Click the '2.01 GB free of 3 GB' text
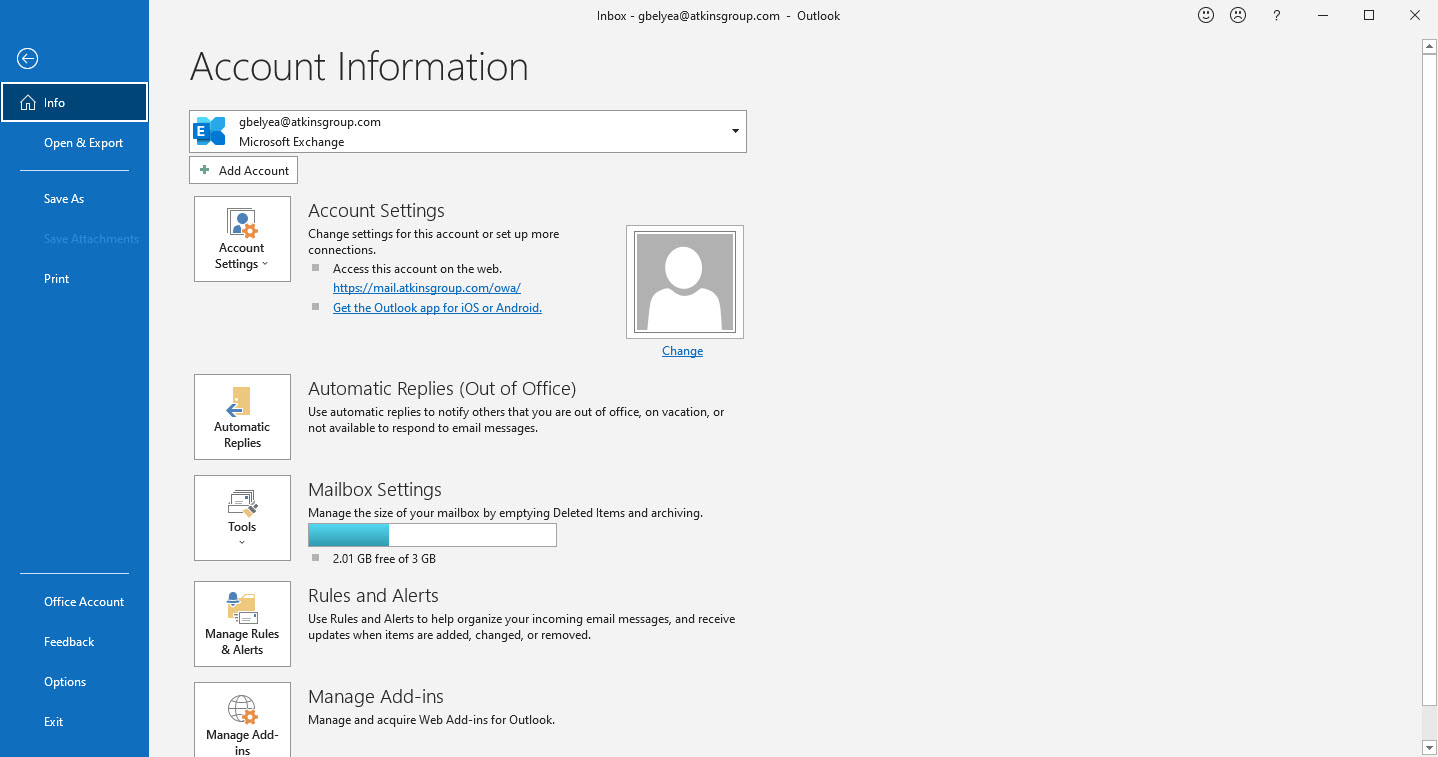This screenshot has height=757, width=1438. pyautogui.click(x=384, y=559)
